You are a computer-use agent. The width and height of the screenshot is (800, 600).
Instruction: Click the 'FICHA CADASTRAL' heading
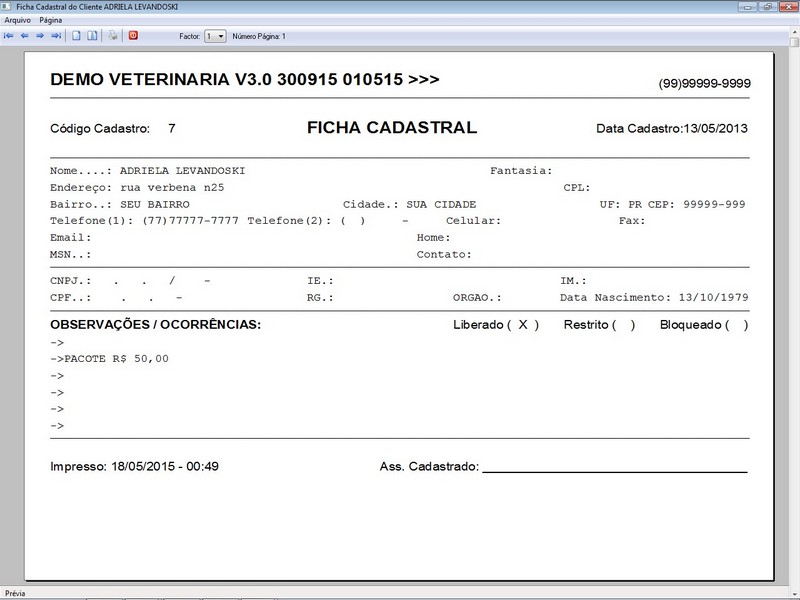[392, 128]
